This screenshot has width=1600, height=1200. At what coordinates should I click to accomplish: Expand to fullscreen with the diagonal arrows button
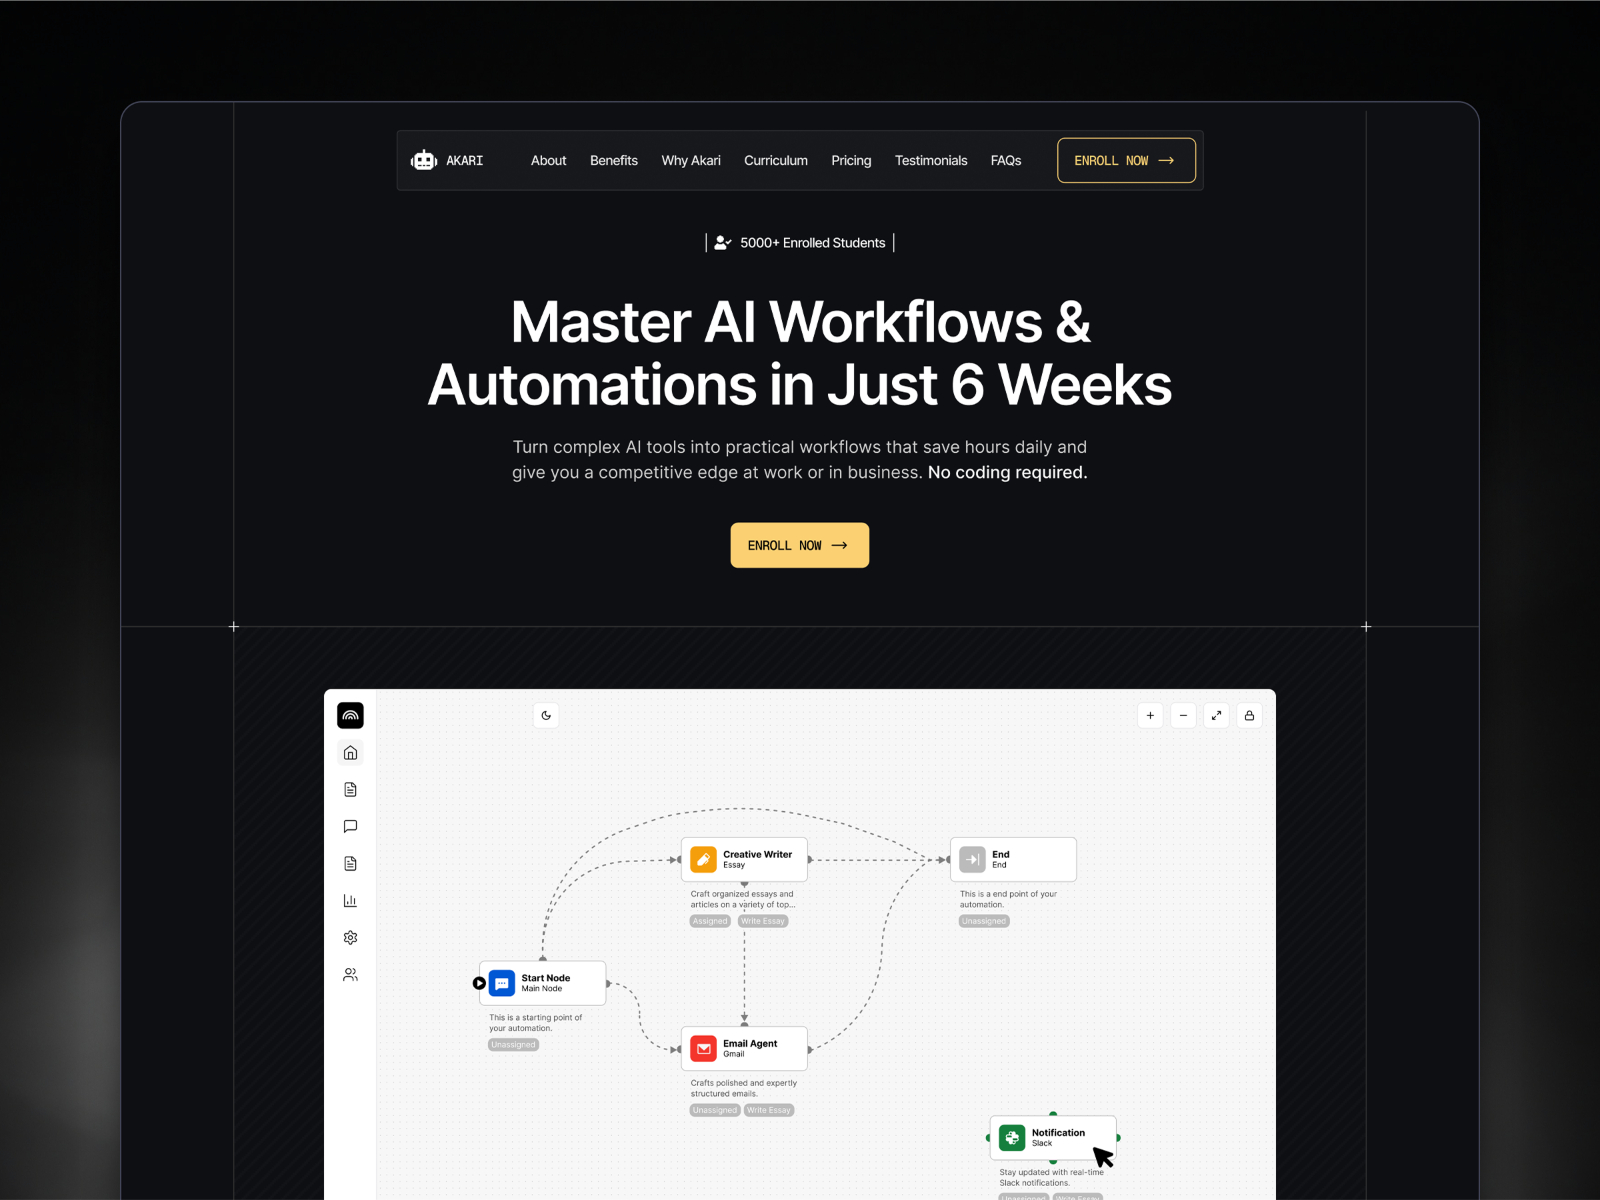pos(1216,715)
